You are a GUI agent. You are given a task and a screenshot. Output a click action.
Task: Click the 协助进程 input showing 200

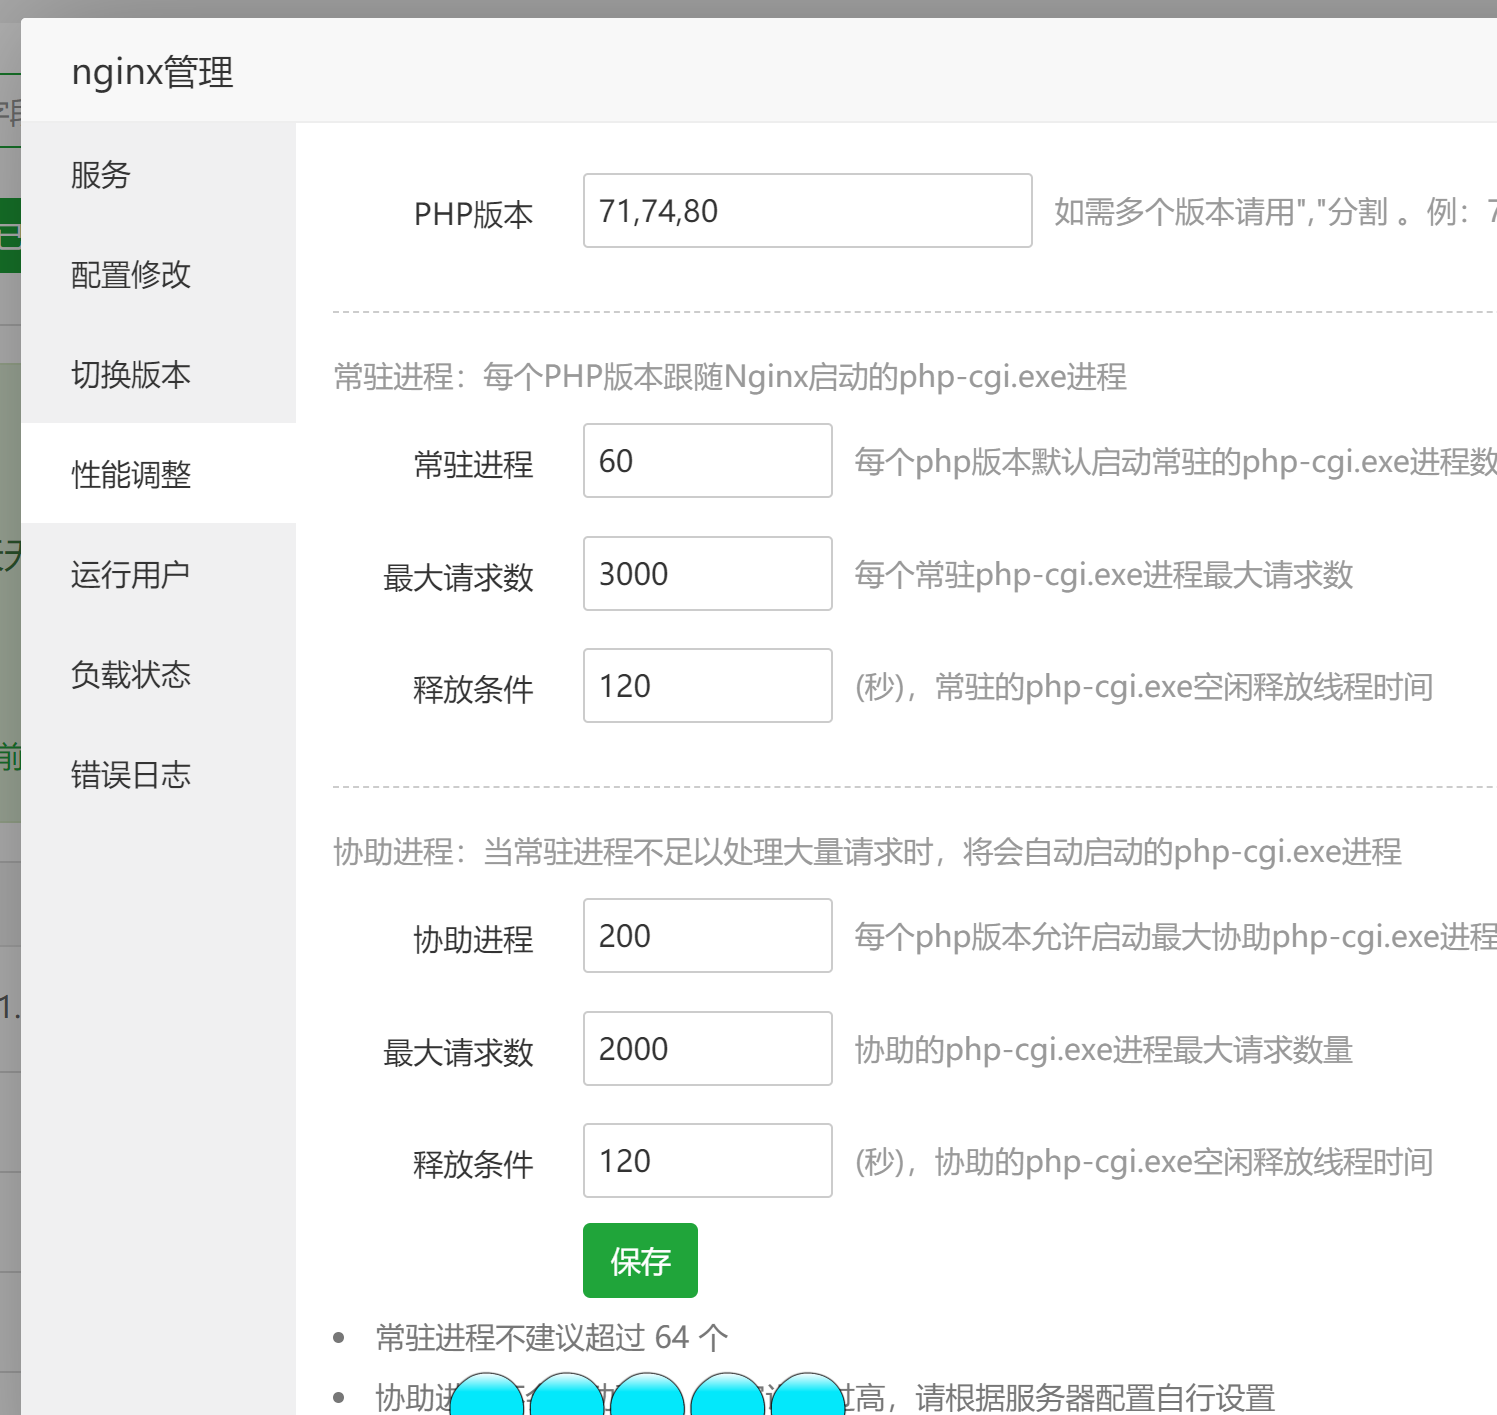[x=708, y=935]
